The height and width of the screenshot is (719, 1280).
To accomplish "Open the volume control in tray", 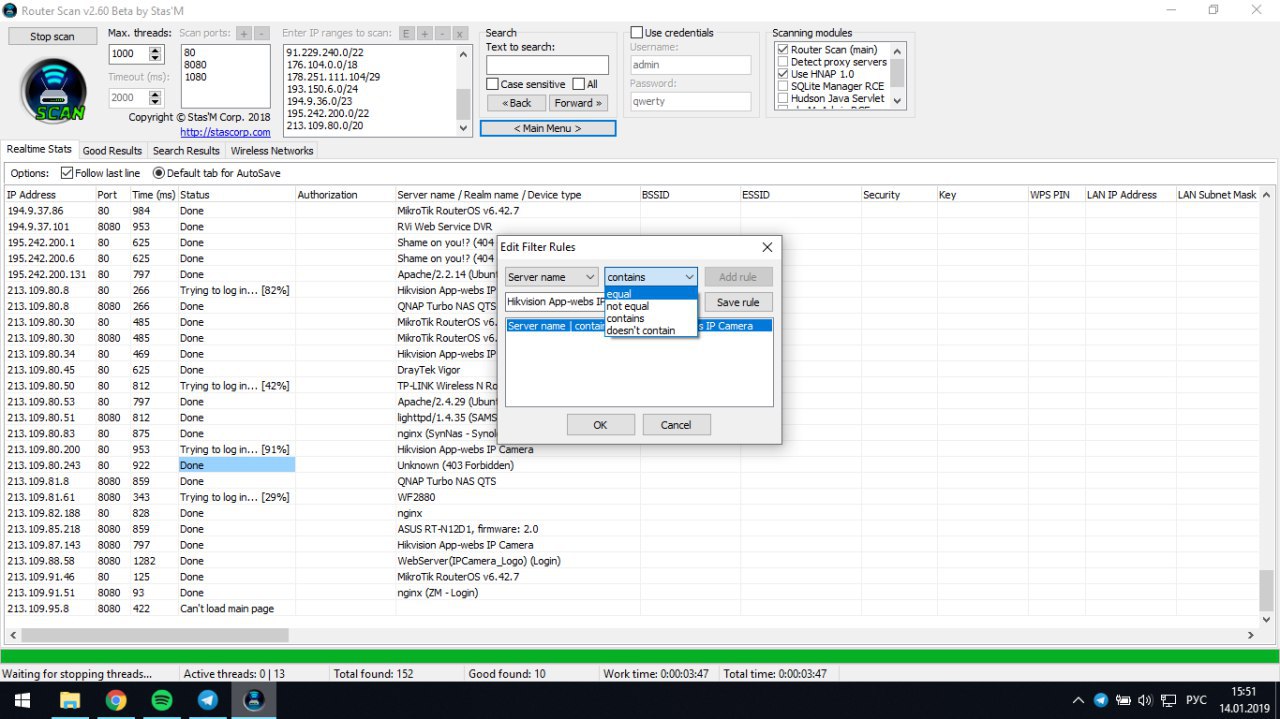I will [x=1145, y=700].
